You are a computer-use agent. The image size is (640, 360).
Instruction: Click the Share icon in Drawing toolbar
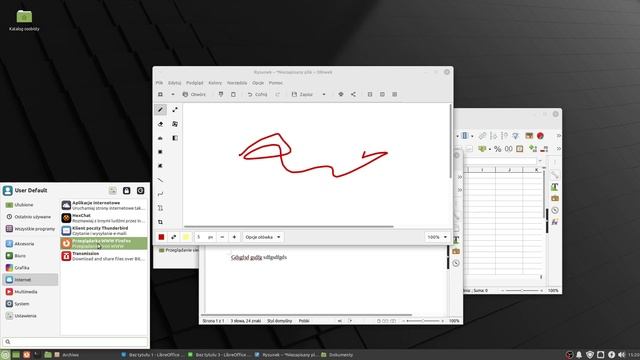point(353,94)
